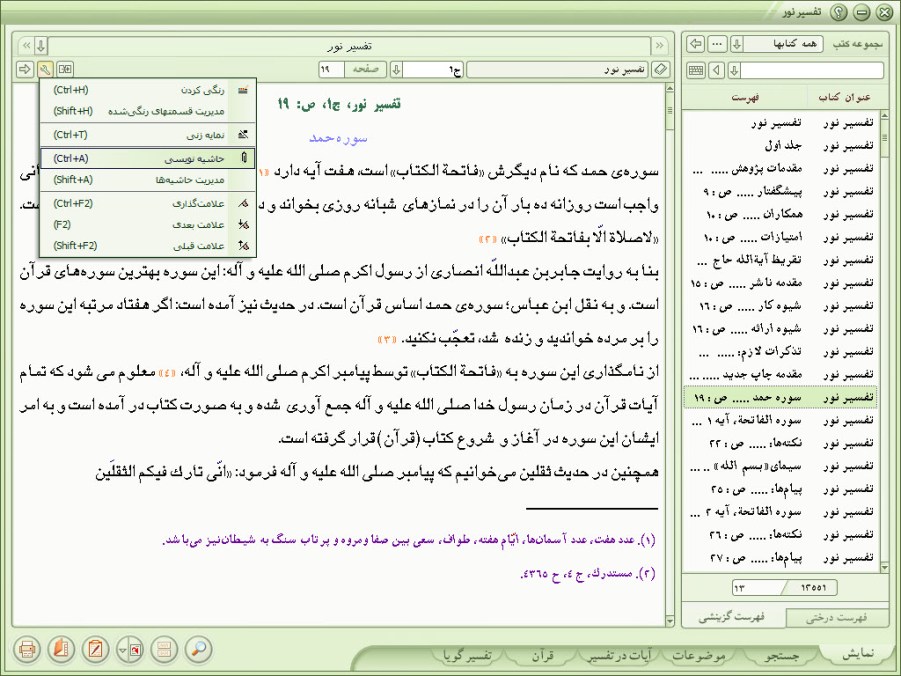This screenshot has height=676, width=901.
Task: Click the text pane vertical scrollbar
Action: click(x=669, y=355)
